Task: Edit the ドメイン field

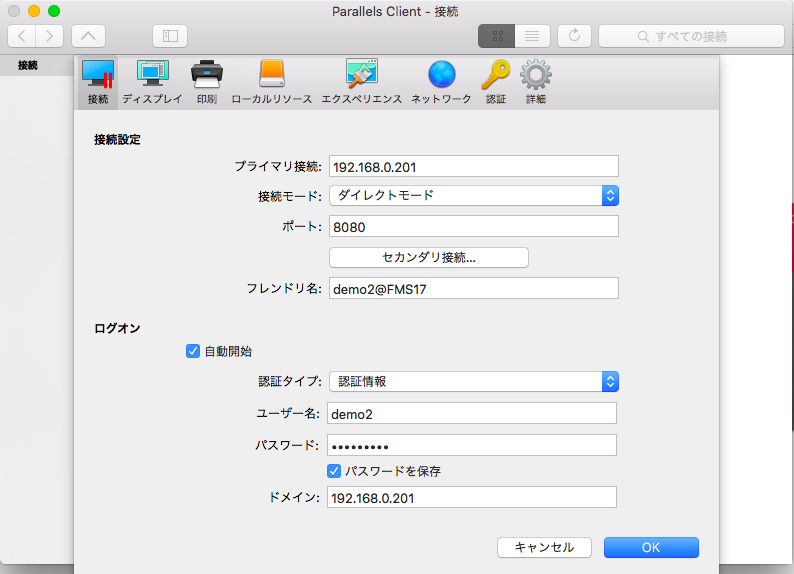Action: coord(471,498)
